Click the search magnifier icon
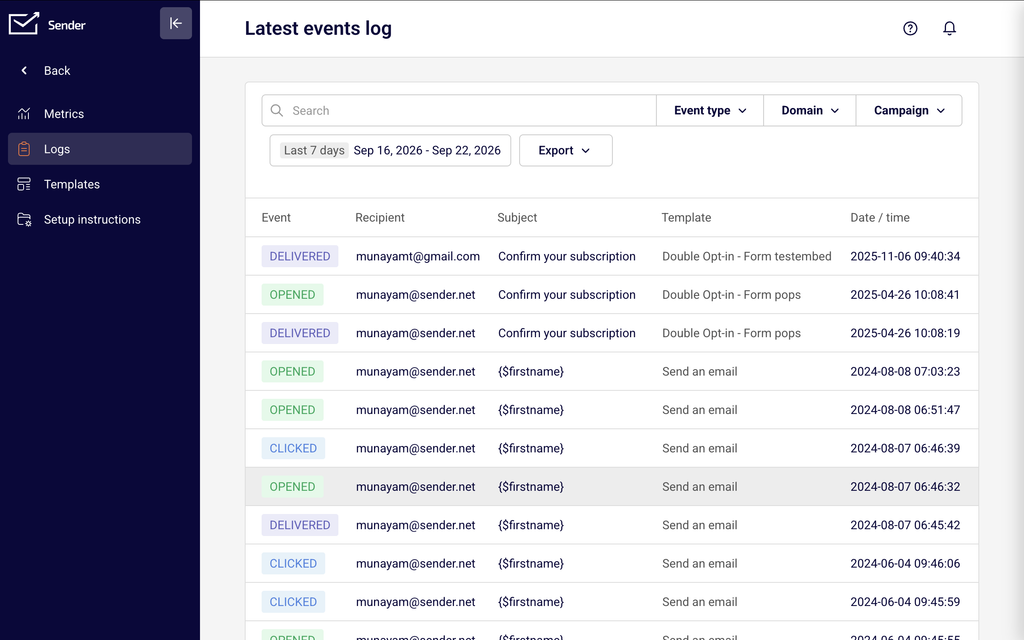1024x640 pixels. 277,110
